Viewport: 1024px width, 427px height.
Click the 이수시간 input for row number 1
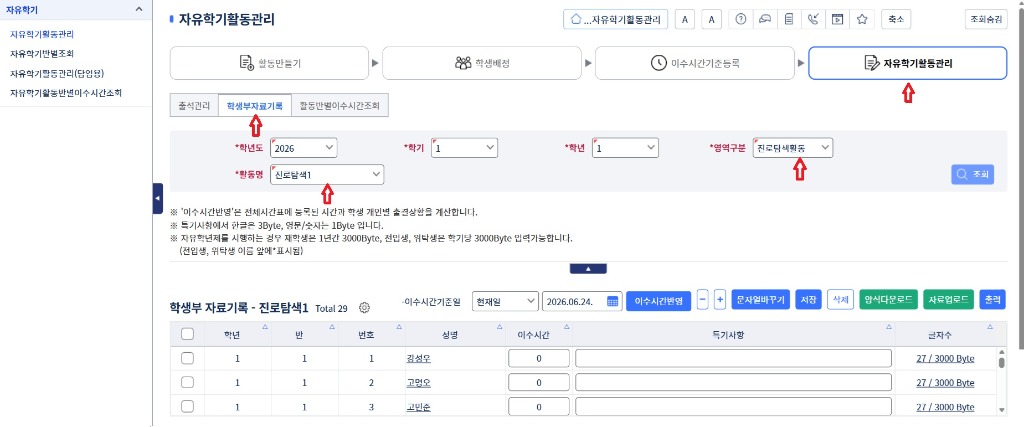[x=539, y=358]
